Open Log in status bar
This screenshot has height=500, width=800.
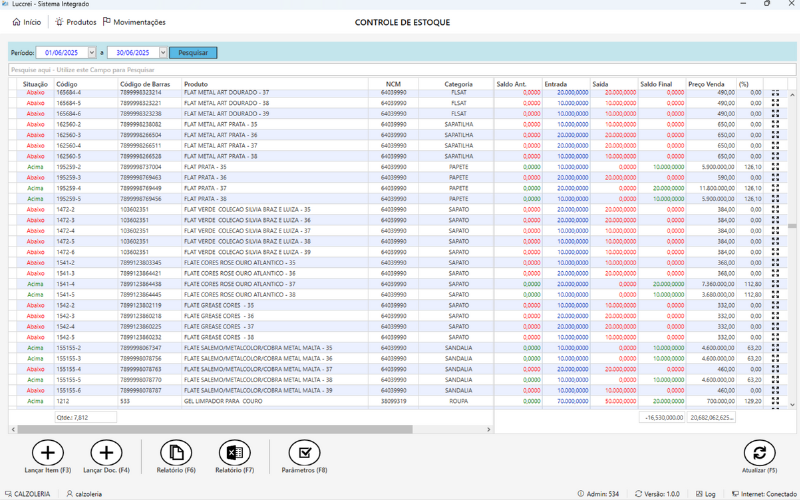(706, 494)
